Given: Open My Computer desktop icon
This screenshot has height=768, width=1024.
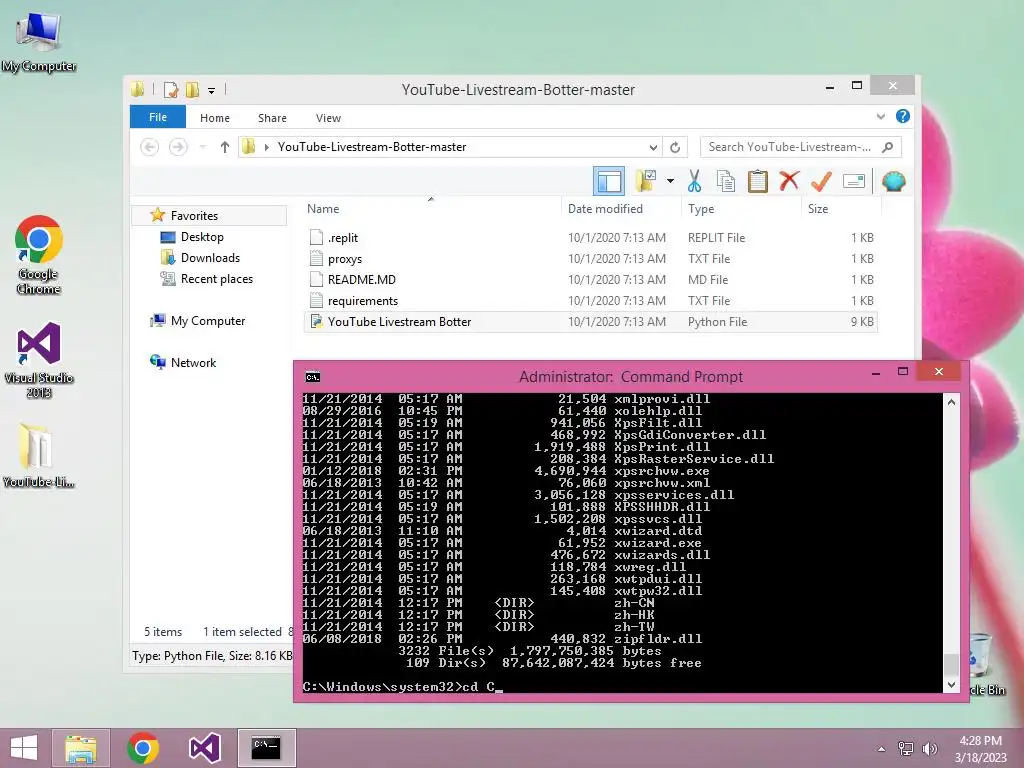Looking at the screenshot, I should [39, 42].
